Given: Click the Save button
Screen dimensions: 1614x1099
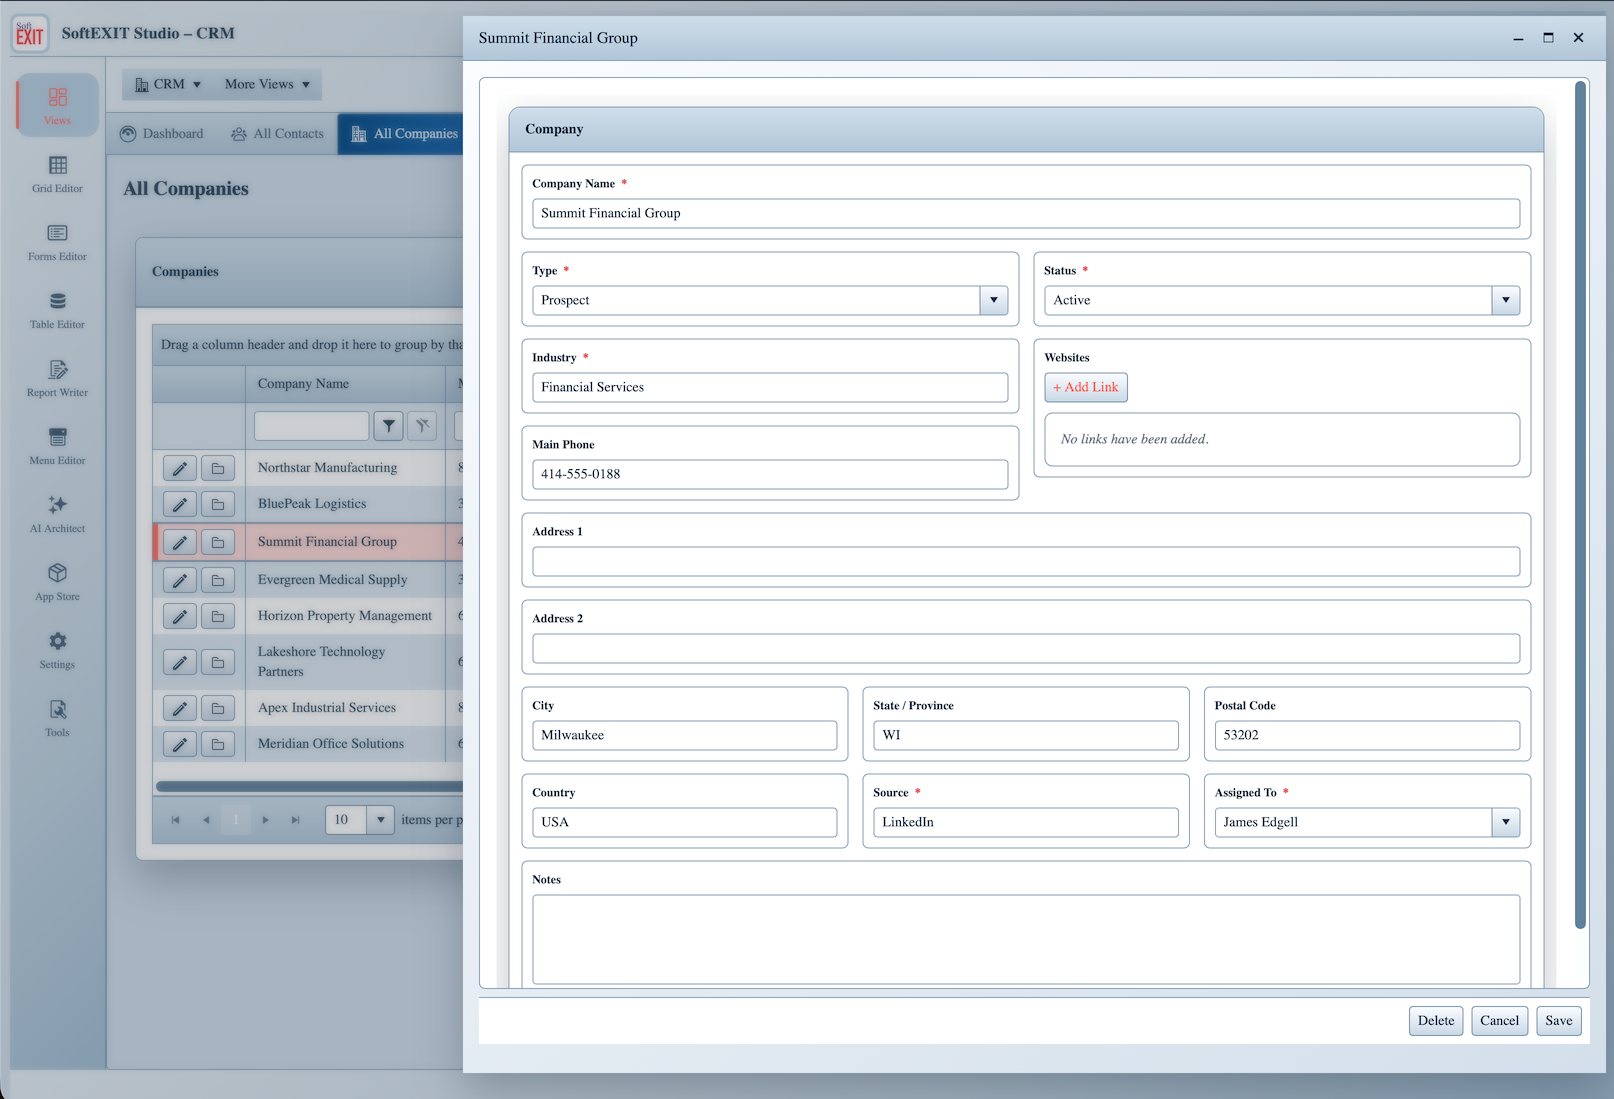Looking at the screenshot, I should pyautogui.click(x=1559, y=1021).
